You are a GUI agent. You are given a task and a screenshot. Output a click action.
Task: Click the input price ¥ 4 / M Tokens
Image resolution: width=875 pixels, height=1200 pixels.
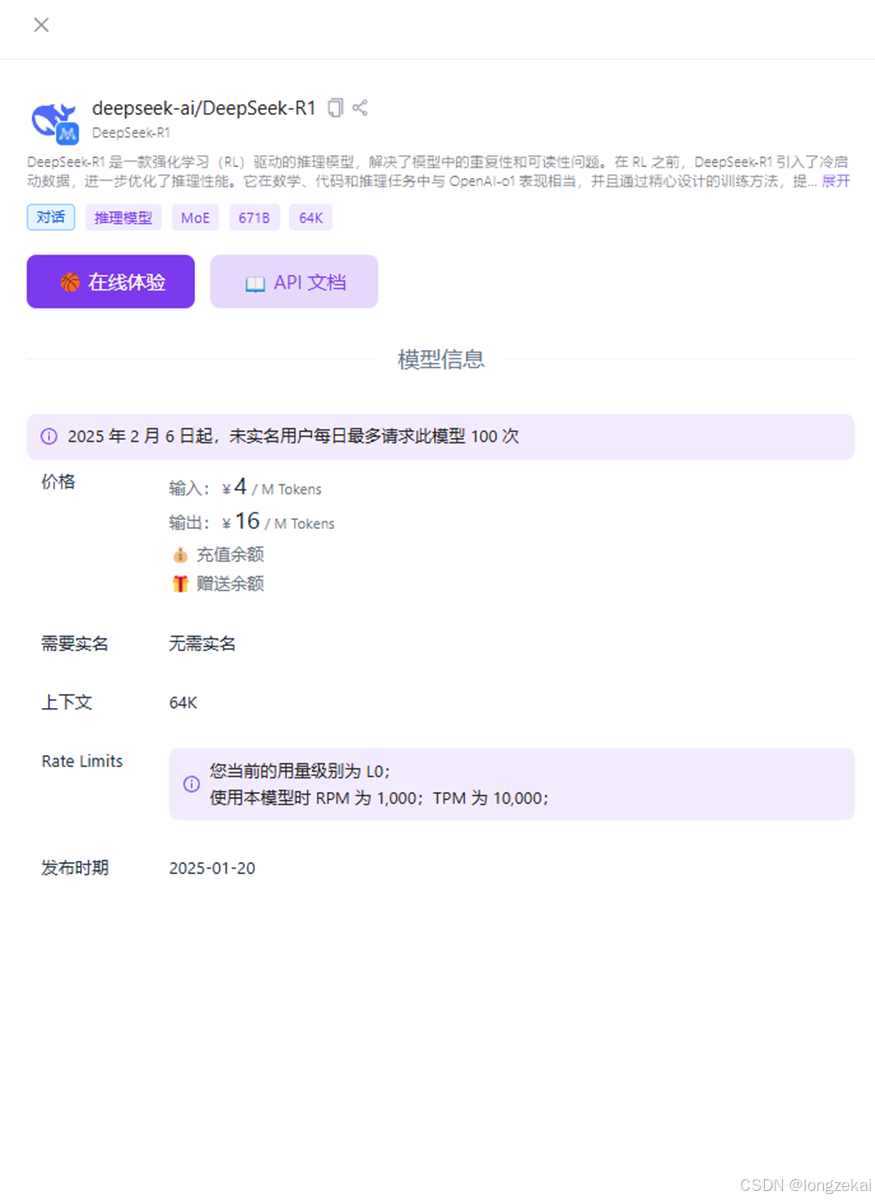click(x=271, y=488)
